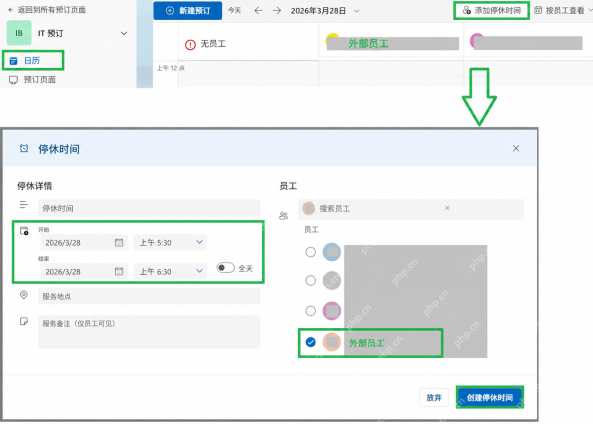Click the calendar clock icon beside 开始
Viewport: 593px width, 424px height.
click(24, 231)
